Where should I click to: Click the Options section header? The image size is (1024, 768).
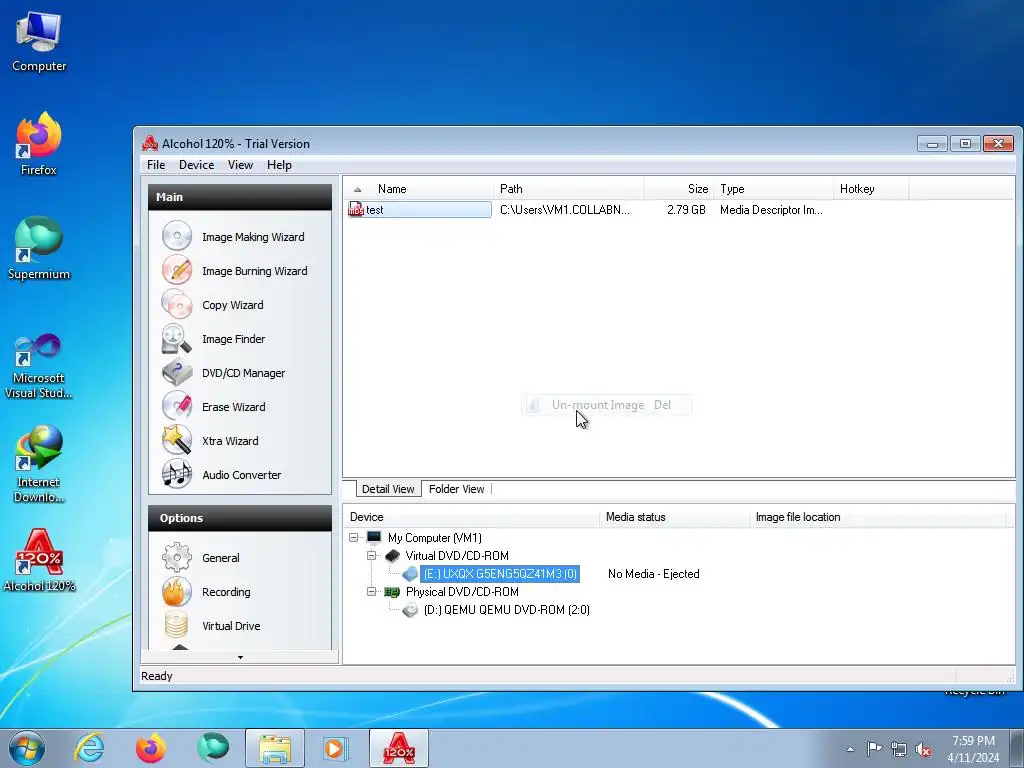240,518
